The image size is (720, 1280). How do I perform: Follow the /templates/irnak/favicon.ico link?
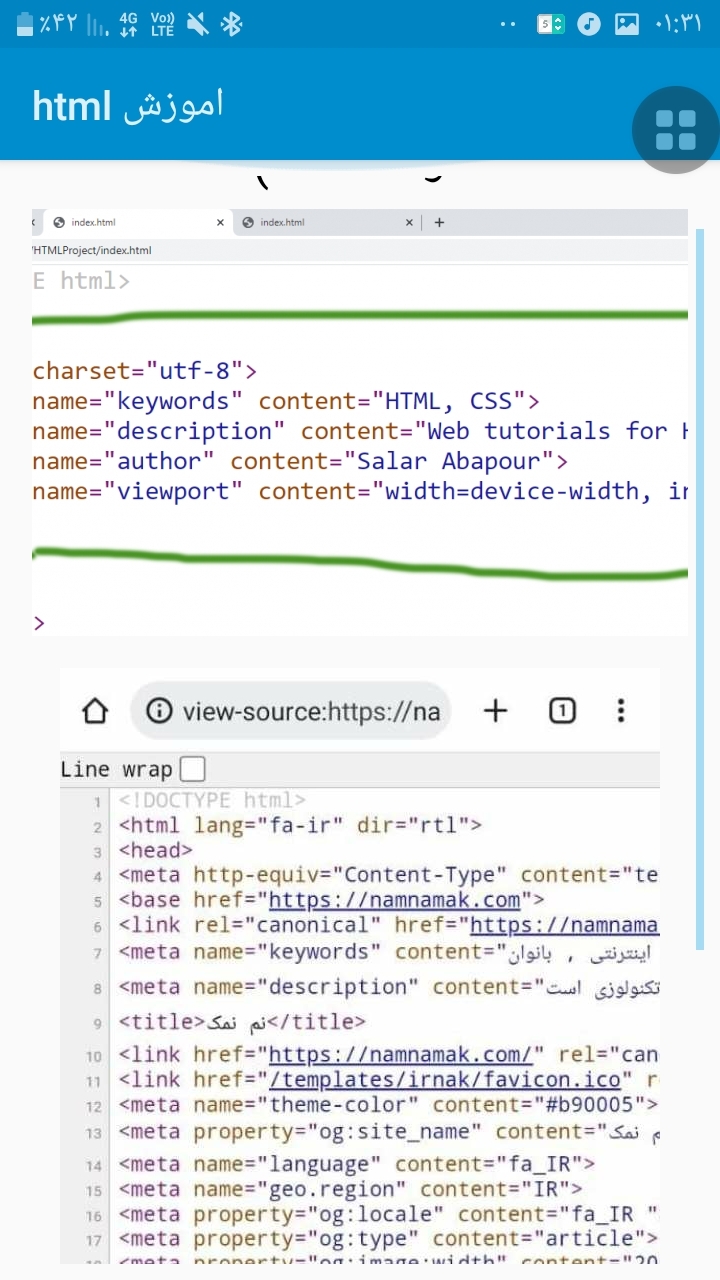(446, 1080)
